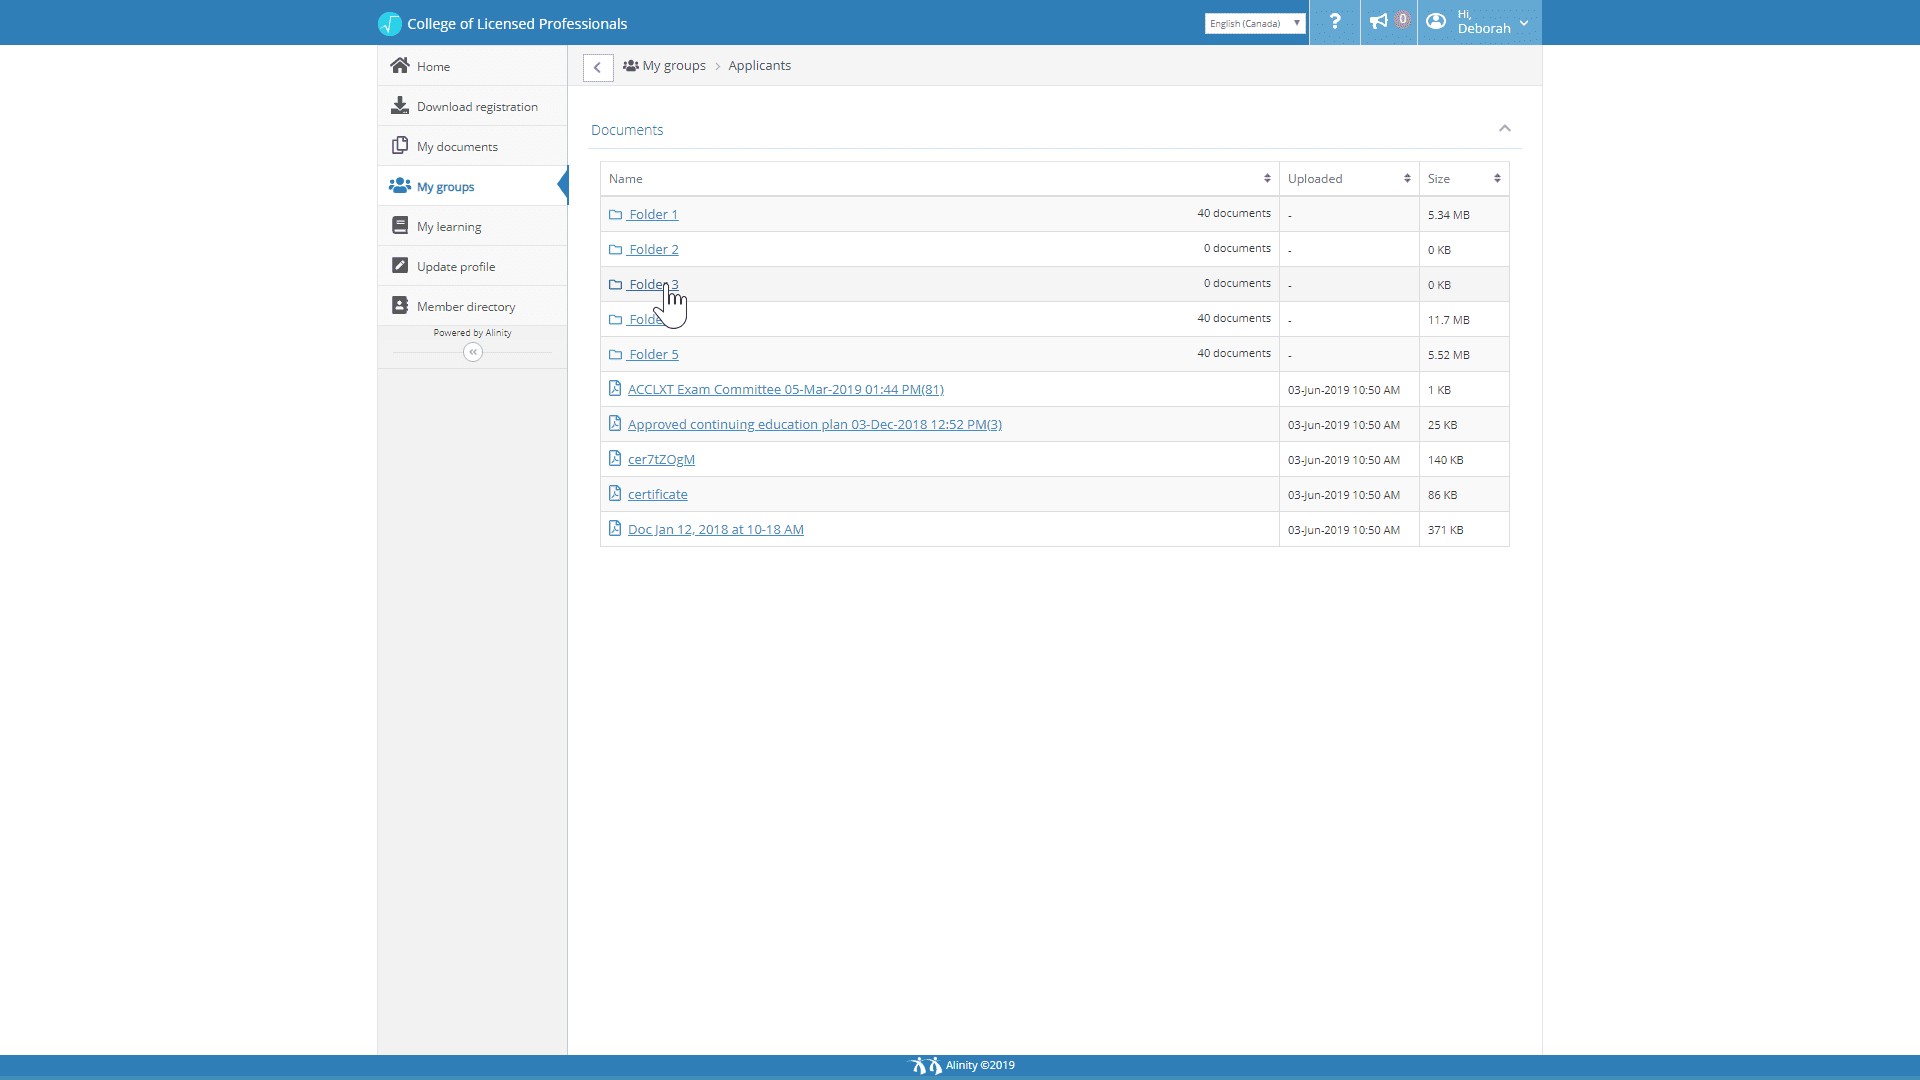The height and width of the screenshot is (1080, 1920).
Task: Click the Documents section heading
Action: [x=627, y=130]
